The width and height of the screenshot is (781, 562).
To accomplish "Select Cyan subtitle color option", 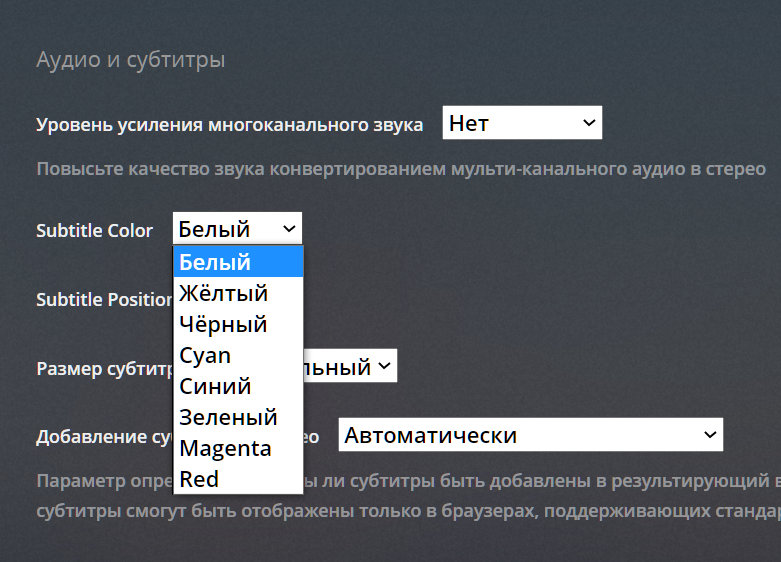I will (238, 355).
